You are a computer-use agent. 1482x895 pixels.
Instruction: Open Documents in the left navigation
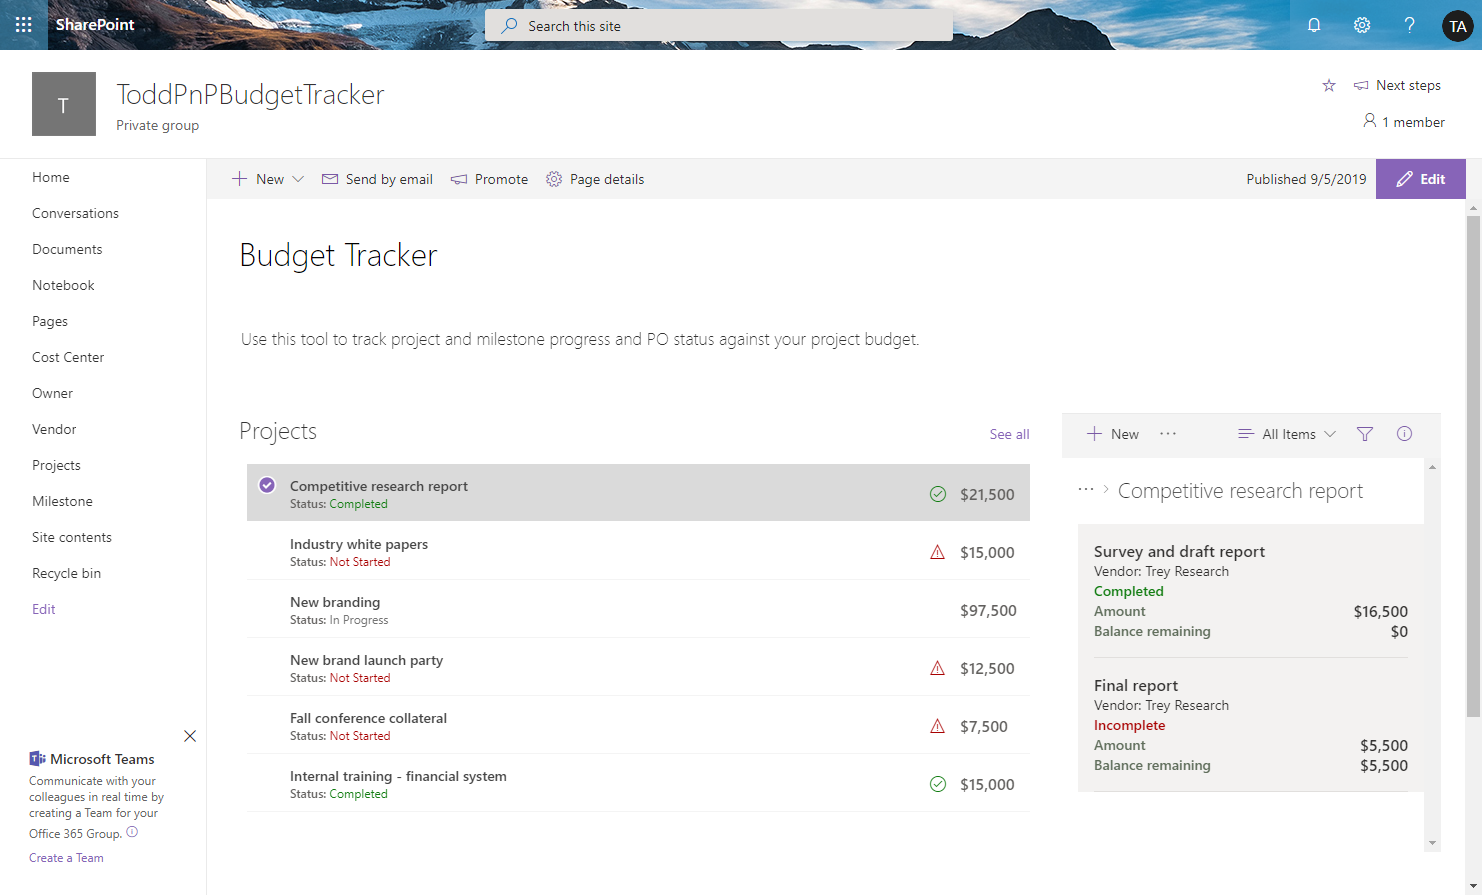tap(67, 249)
